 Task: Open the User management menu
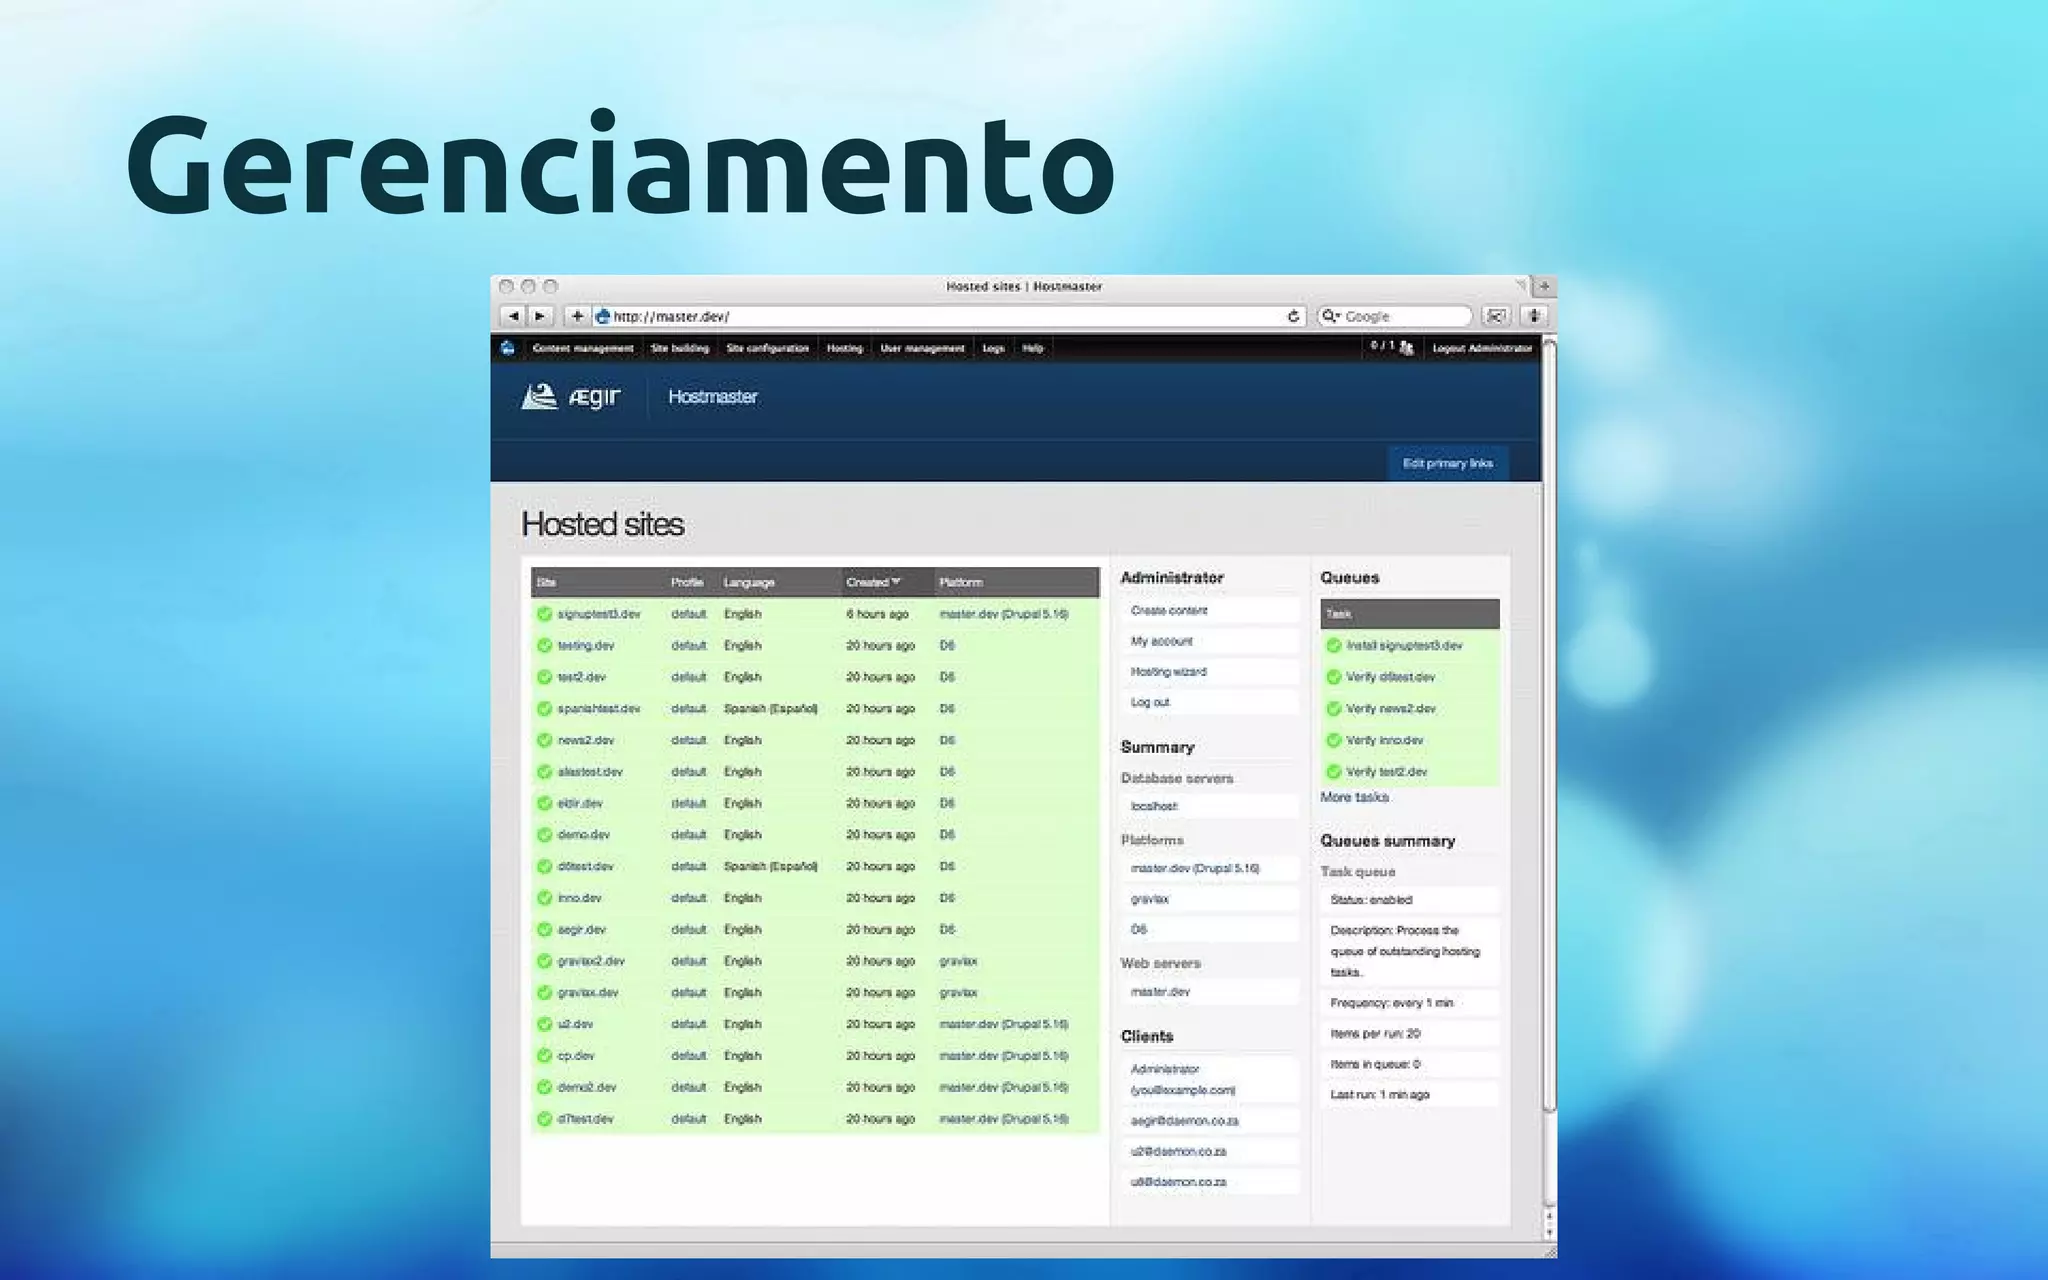tap(922, 348)
